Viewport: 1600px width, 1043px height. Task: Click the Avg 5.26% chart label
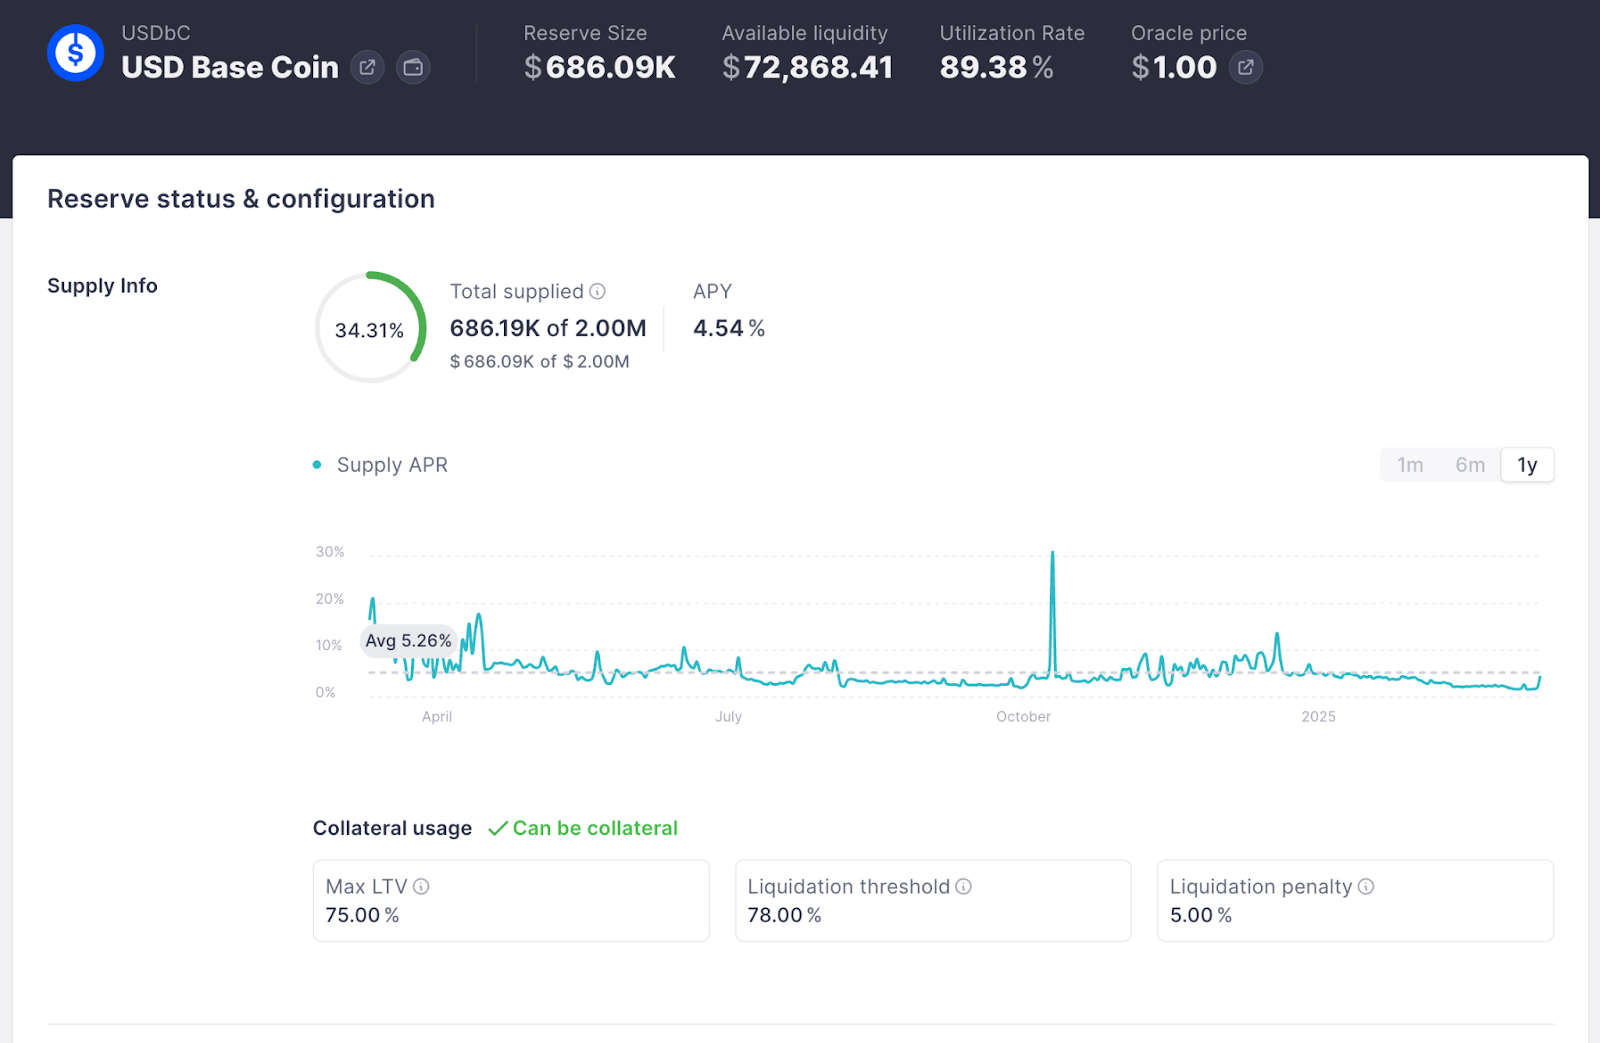(x=408, y=641)
